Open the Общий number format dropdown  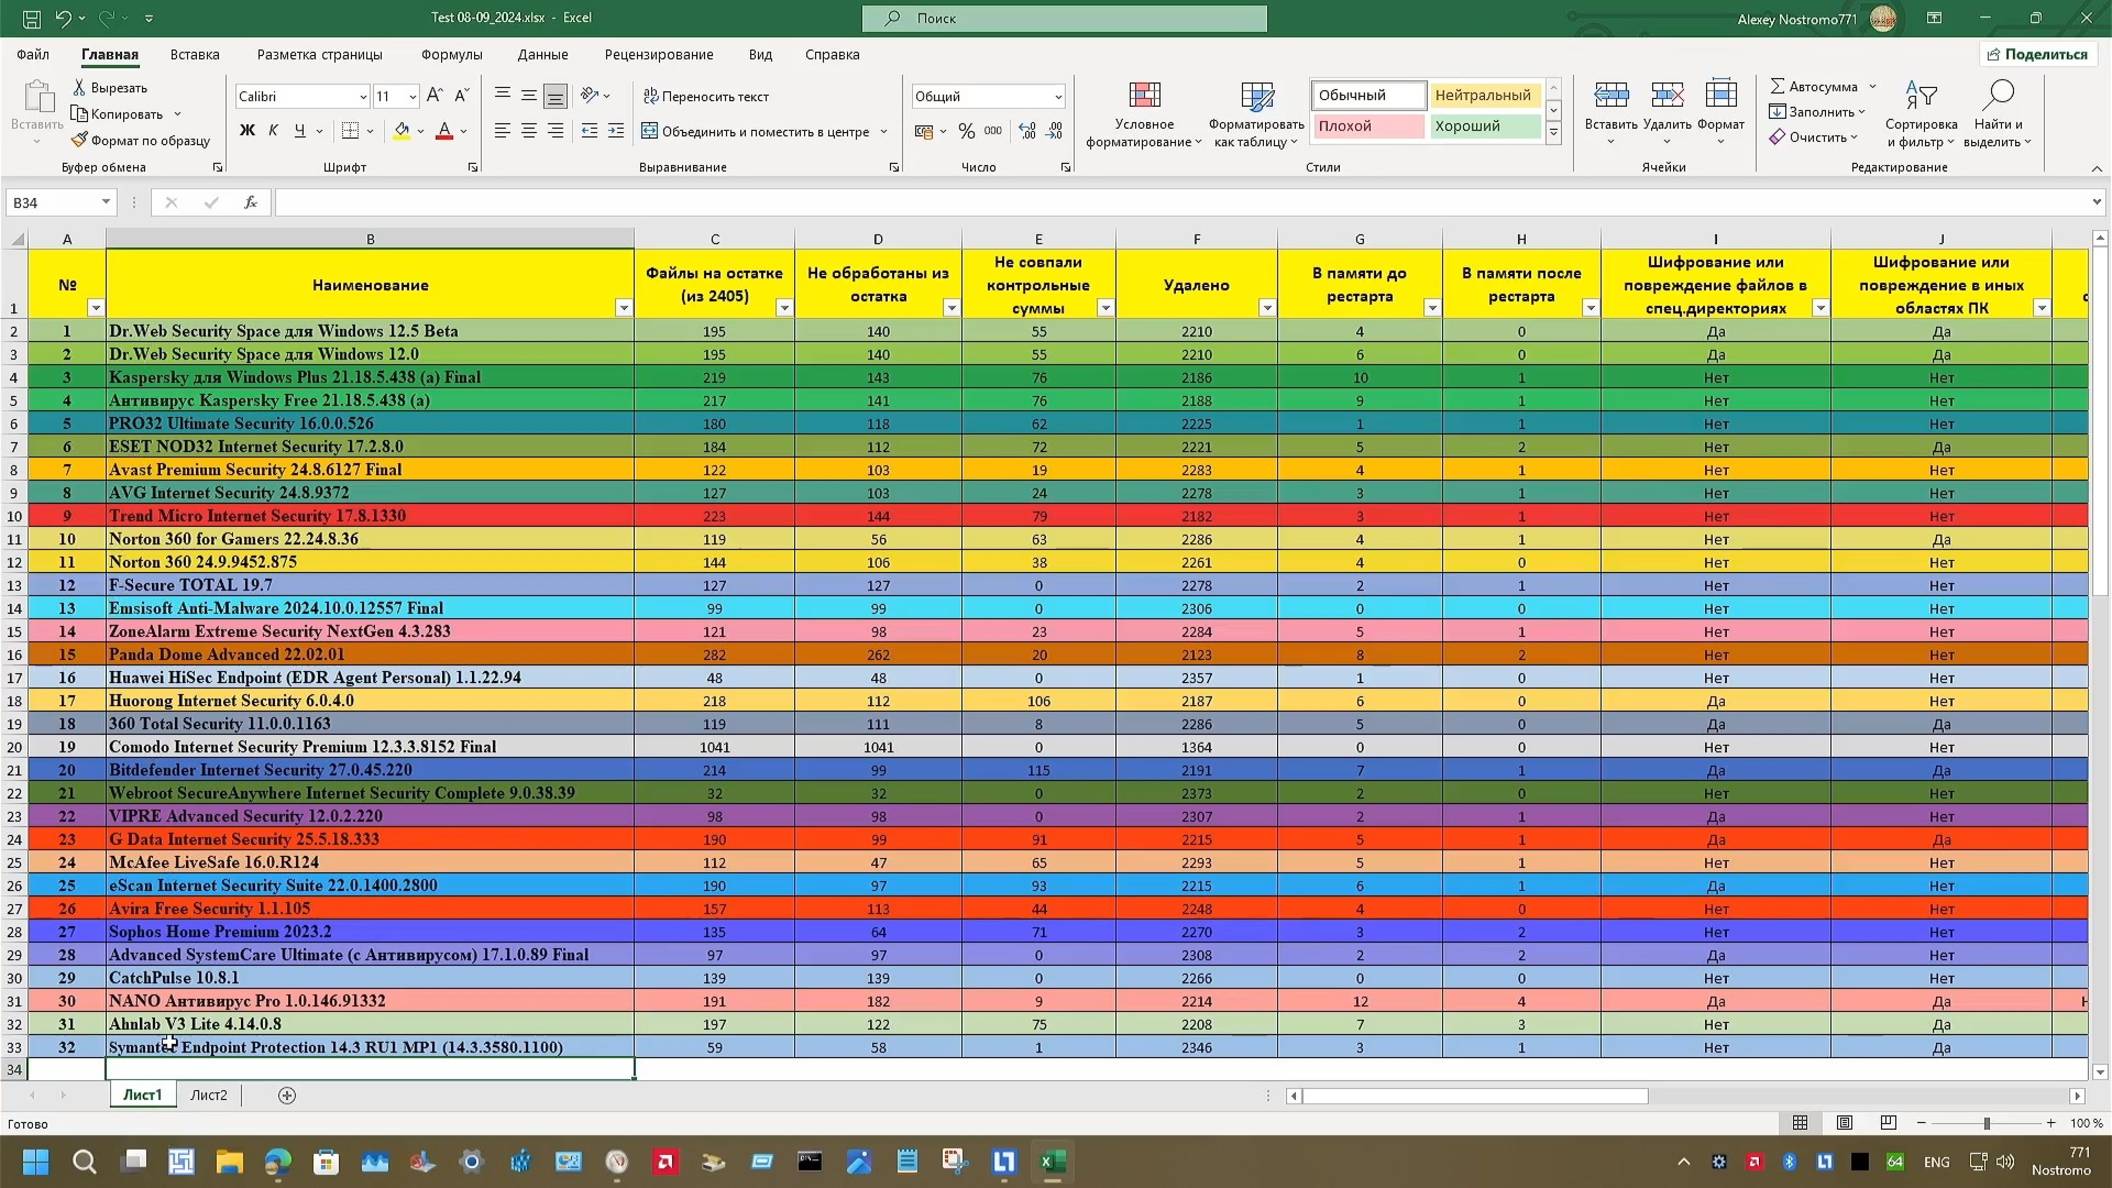pyautogui.click(x=1057, y=97)
